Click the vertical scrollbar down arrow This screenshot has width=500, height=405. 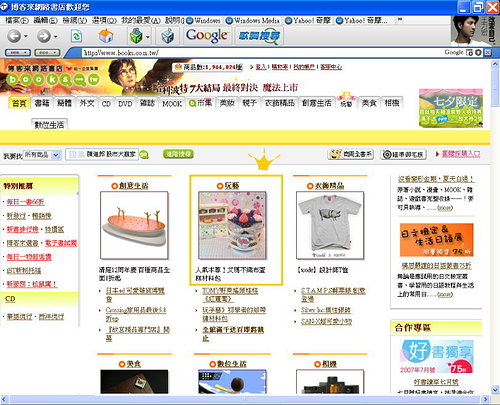coord(495,389)
